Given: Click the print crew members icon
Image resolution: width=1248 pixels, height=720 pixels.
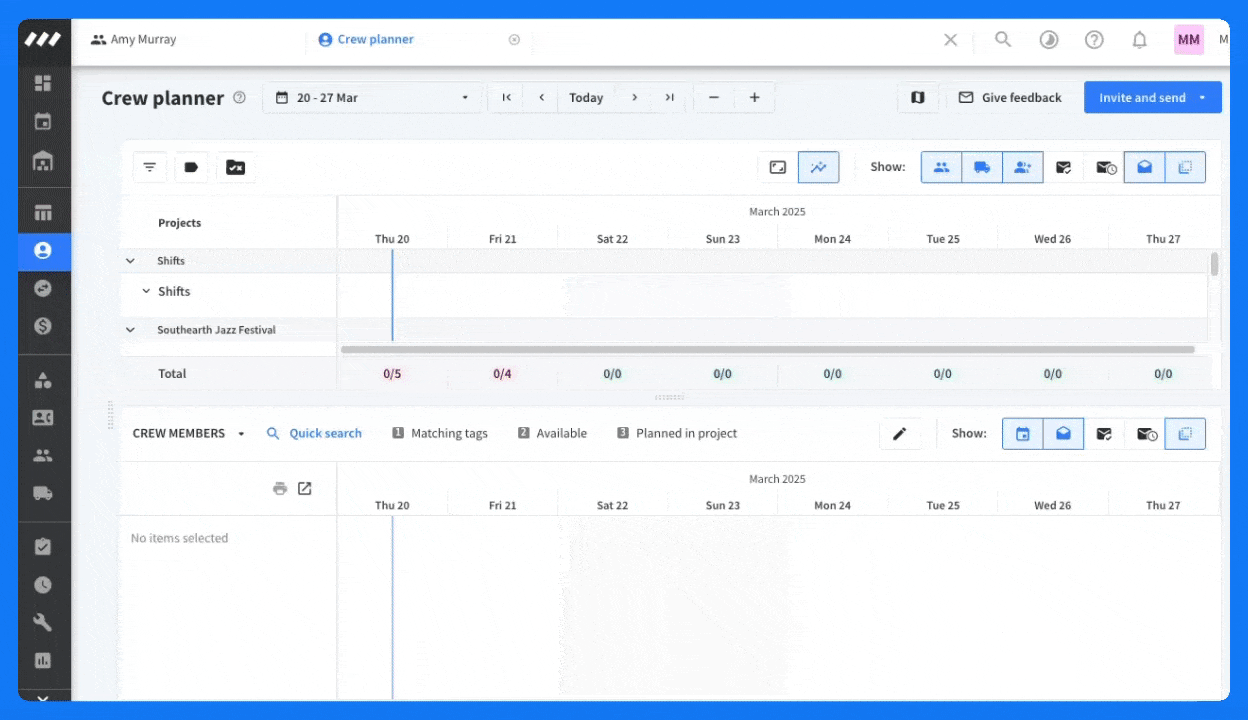Looking at the screenshot, I should [280, 488].
